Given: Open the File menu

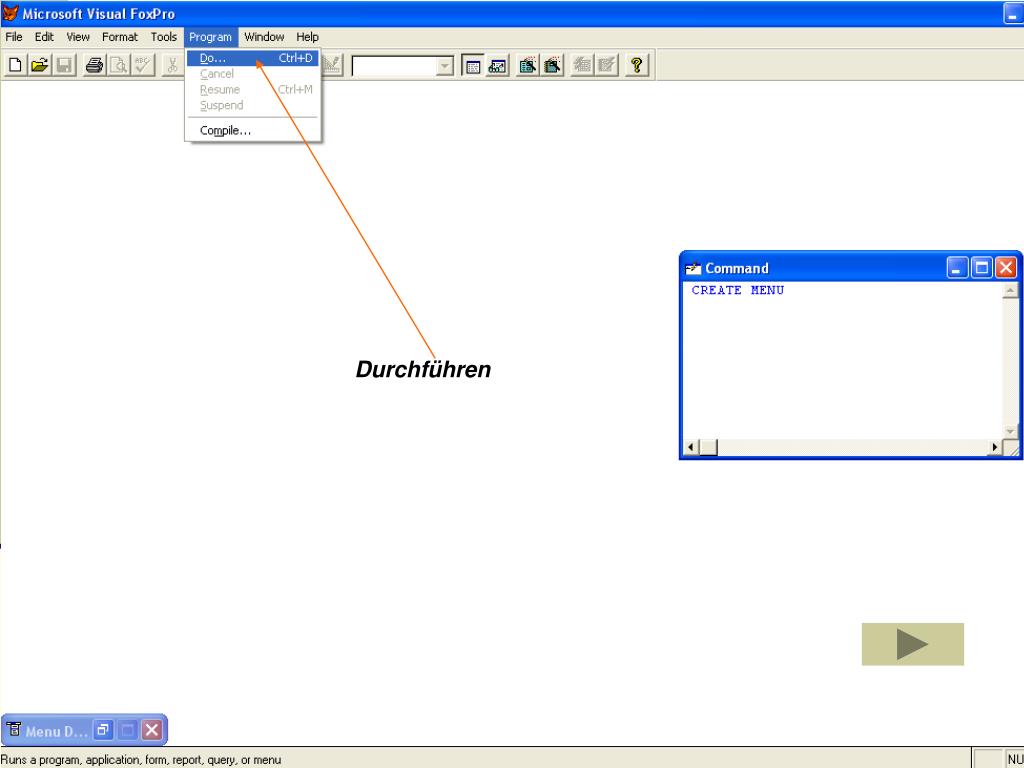Looking at the screenshot, I should pos(14,37).
